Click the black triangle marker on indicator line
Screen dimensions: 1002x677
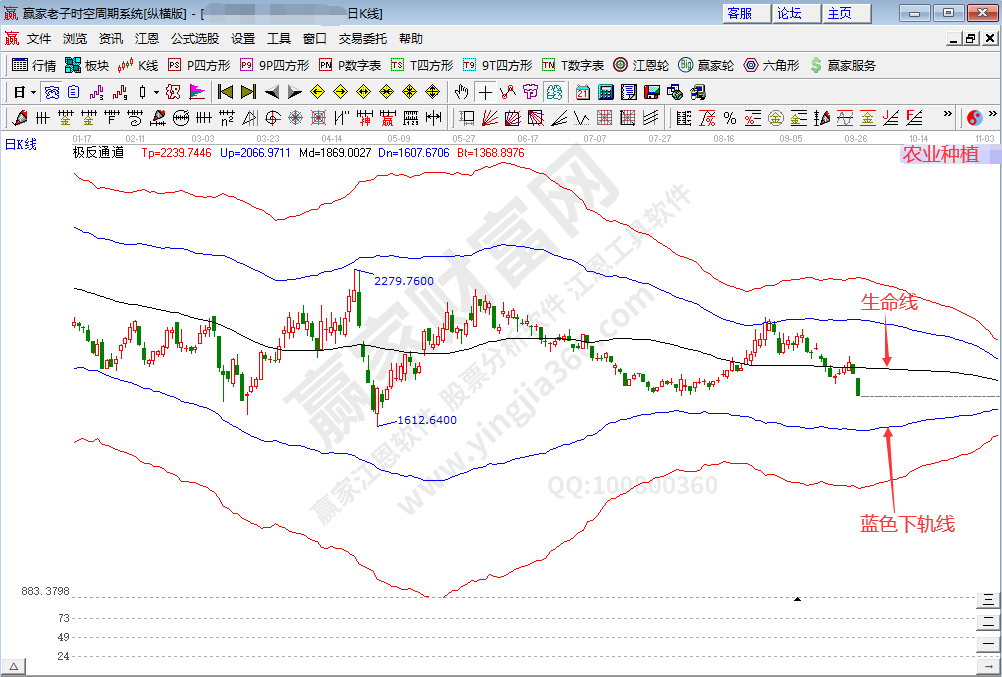pyautogui.click(x=797, y=599)
